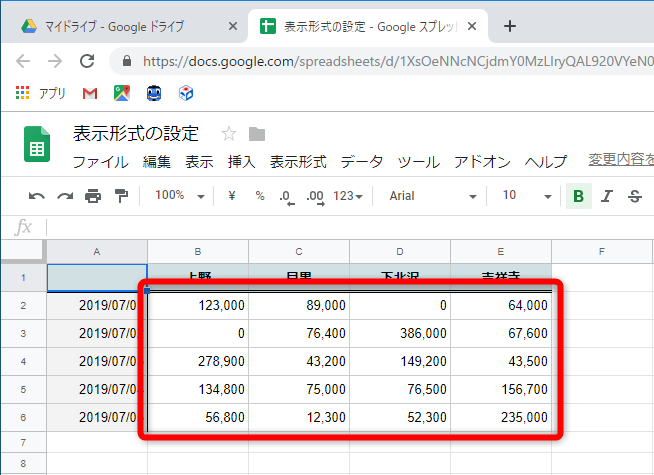
Task: Open the Arial font dropdown
Action: click(x=433, y=196)
